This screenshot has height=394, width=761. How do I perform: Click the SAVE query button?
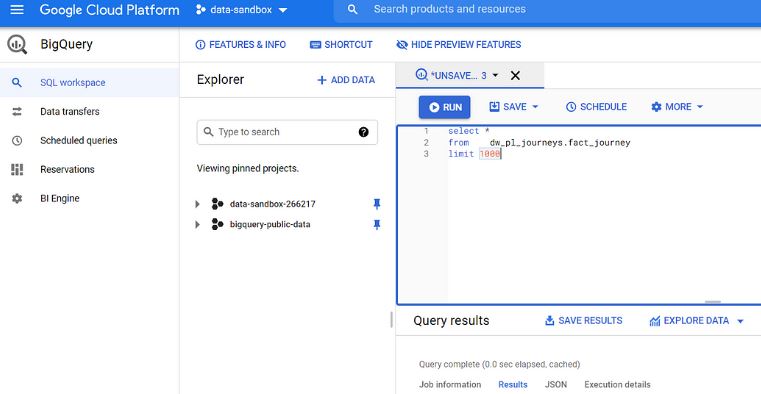tap(508, 107)
